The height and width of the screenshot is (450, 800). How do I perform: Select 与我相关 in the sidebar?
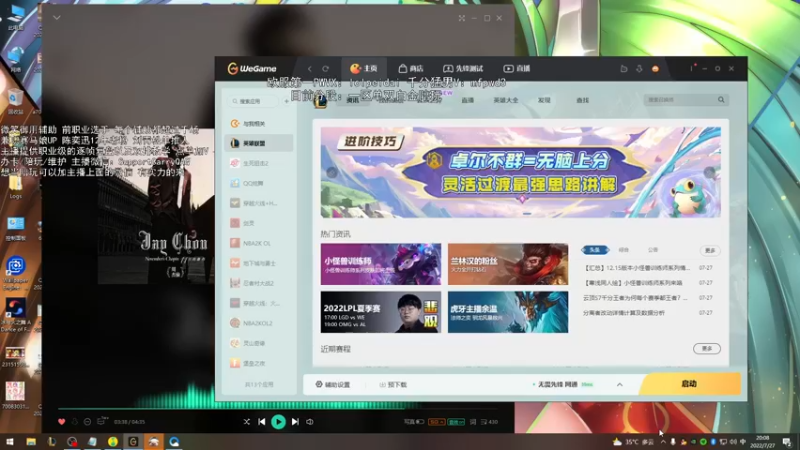tap(259, 123)
